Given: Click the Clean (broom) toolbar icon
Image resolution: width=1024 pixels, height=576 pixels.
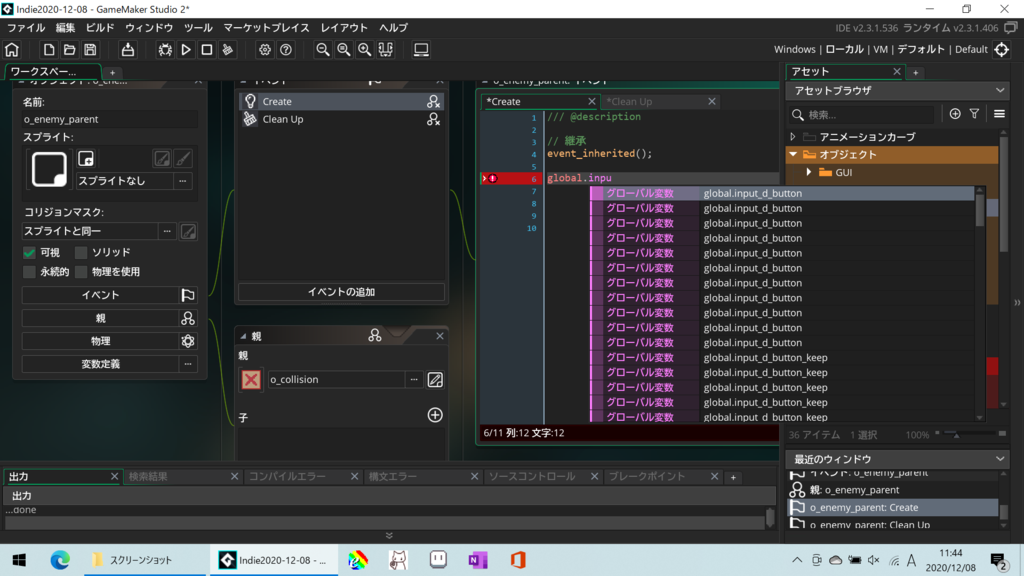Looking at the screenshot, I should 228,49.
